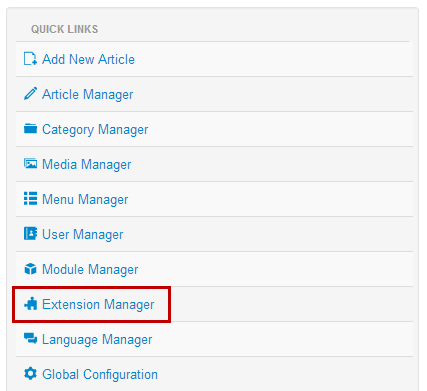Click the folder icon for Category Manager

pyautogui.click(x=30, y=129)
